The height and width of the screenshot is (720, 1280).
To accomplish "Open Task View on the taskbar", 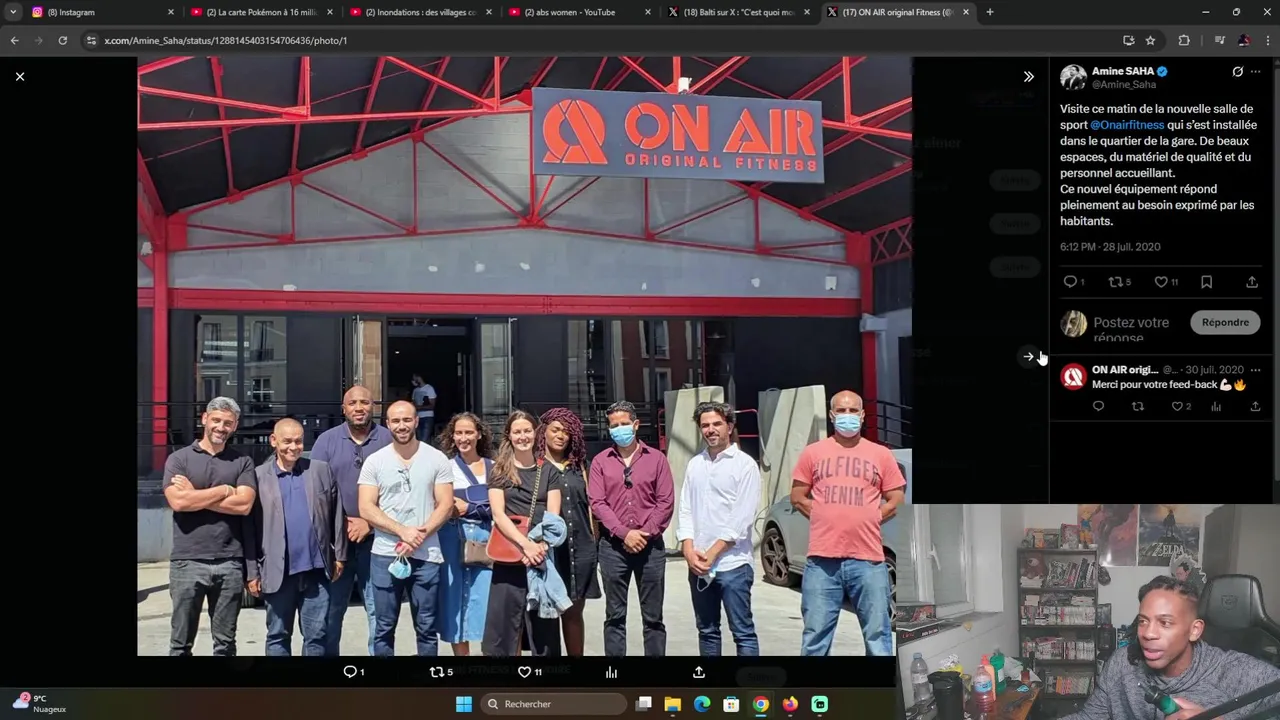I will [x=644, y=704].
